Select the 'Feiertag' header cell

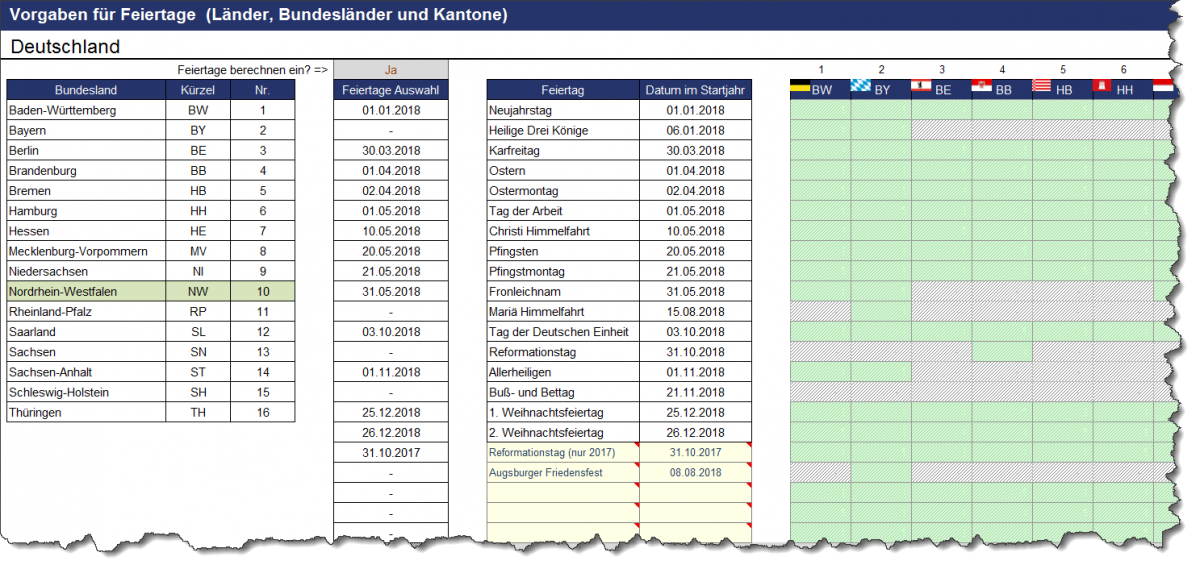point(563,90)
